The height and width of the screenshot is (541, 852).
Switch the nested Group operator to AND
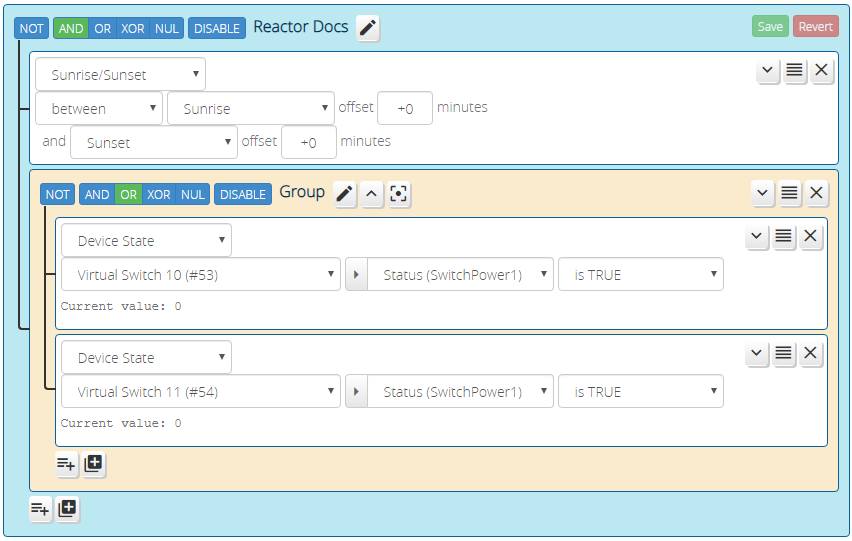point(97,195)
